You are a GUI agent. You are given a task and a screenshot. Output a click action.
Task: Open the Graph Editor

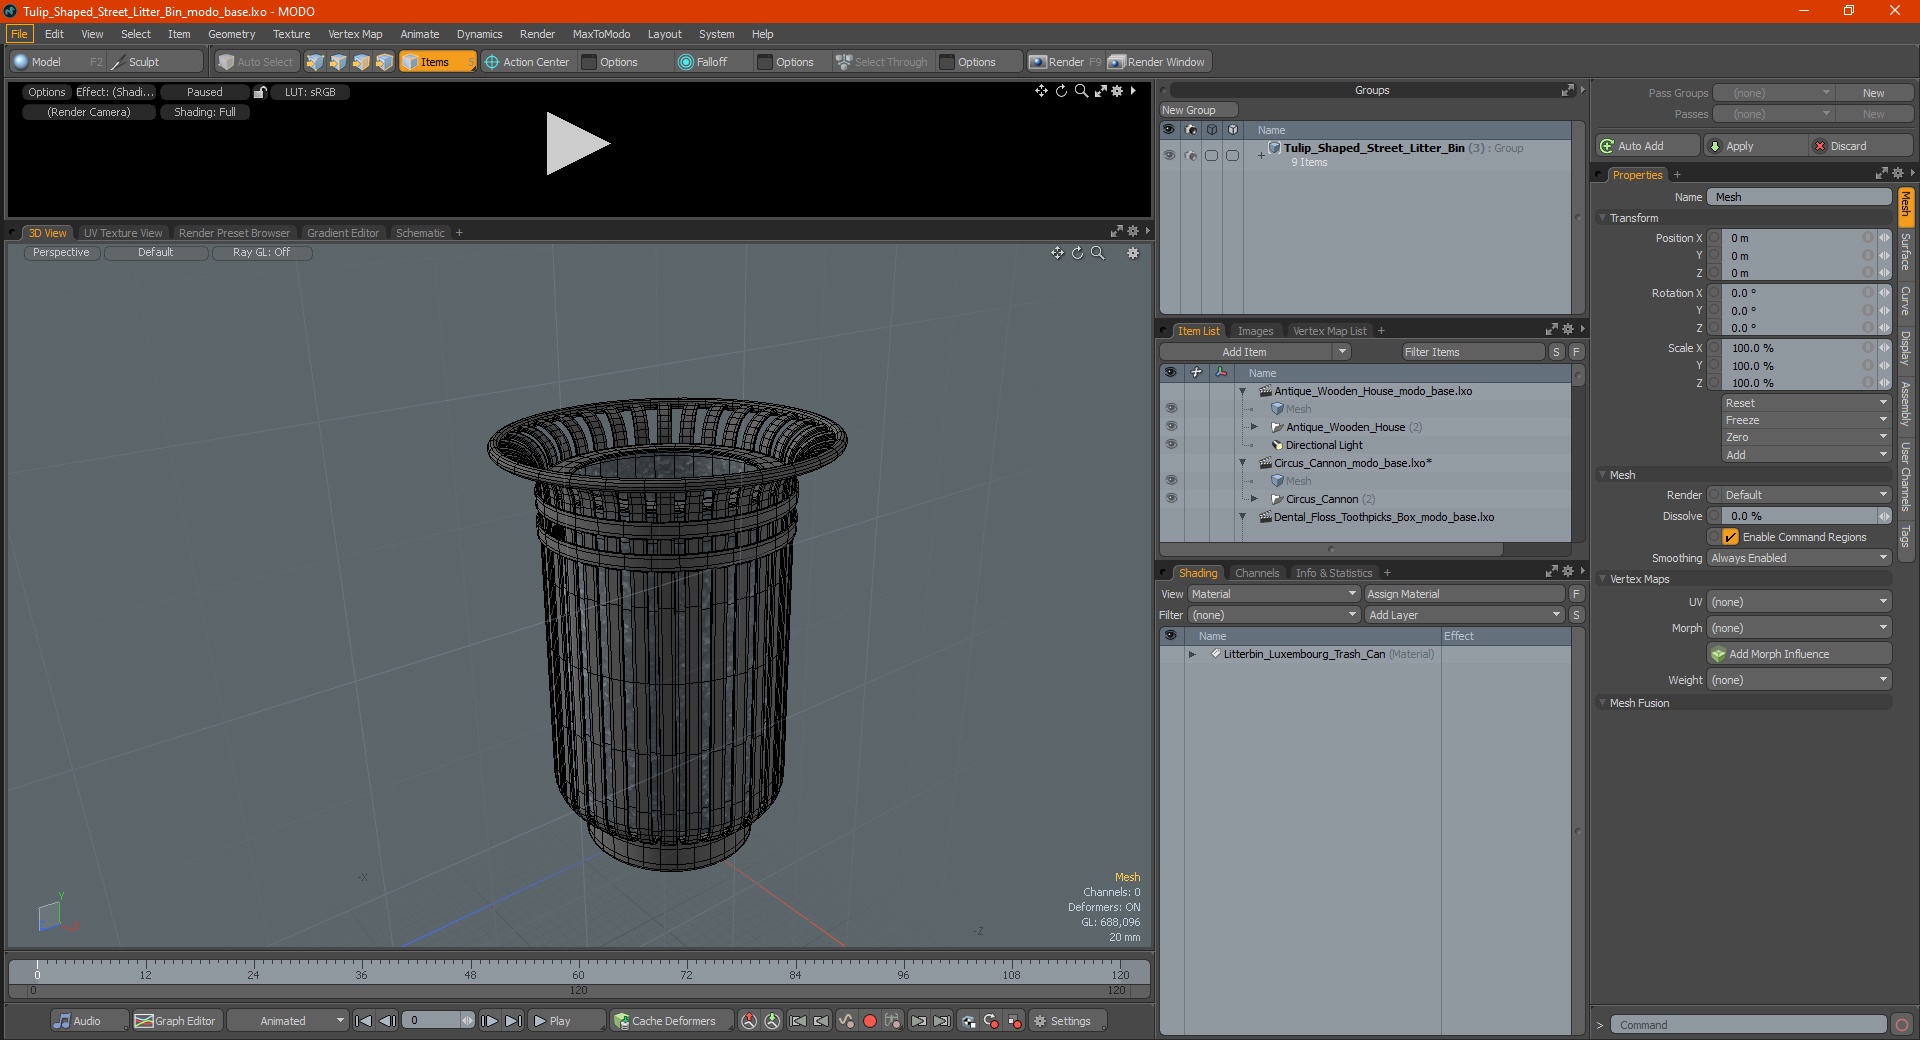click(175, 1021)
